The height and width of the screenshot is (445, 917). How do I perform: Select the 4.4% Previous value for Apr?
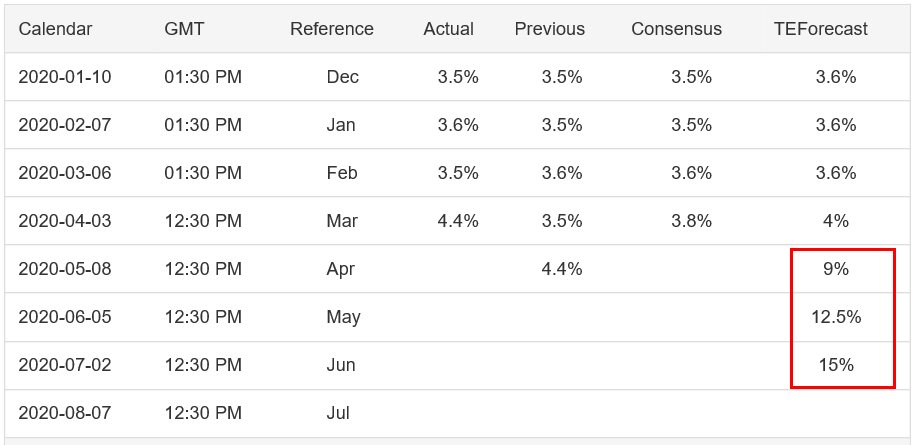[x=562, y=269]
